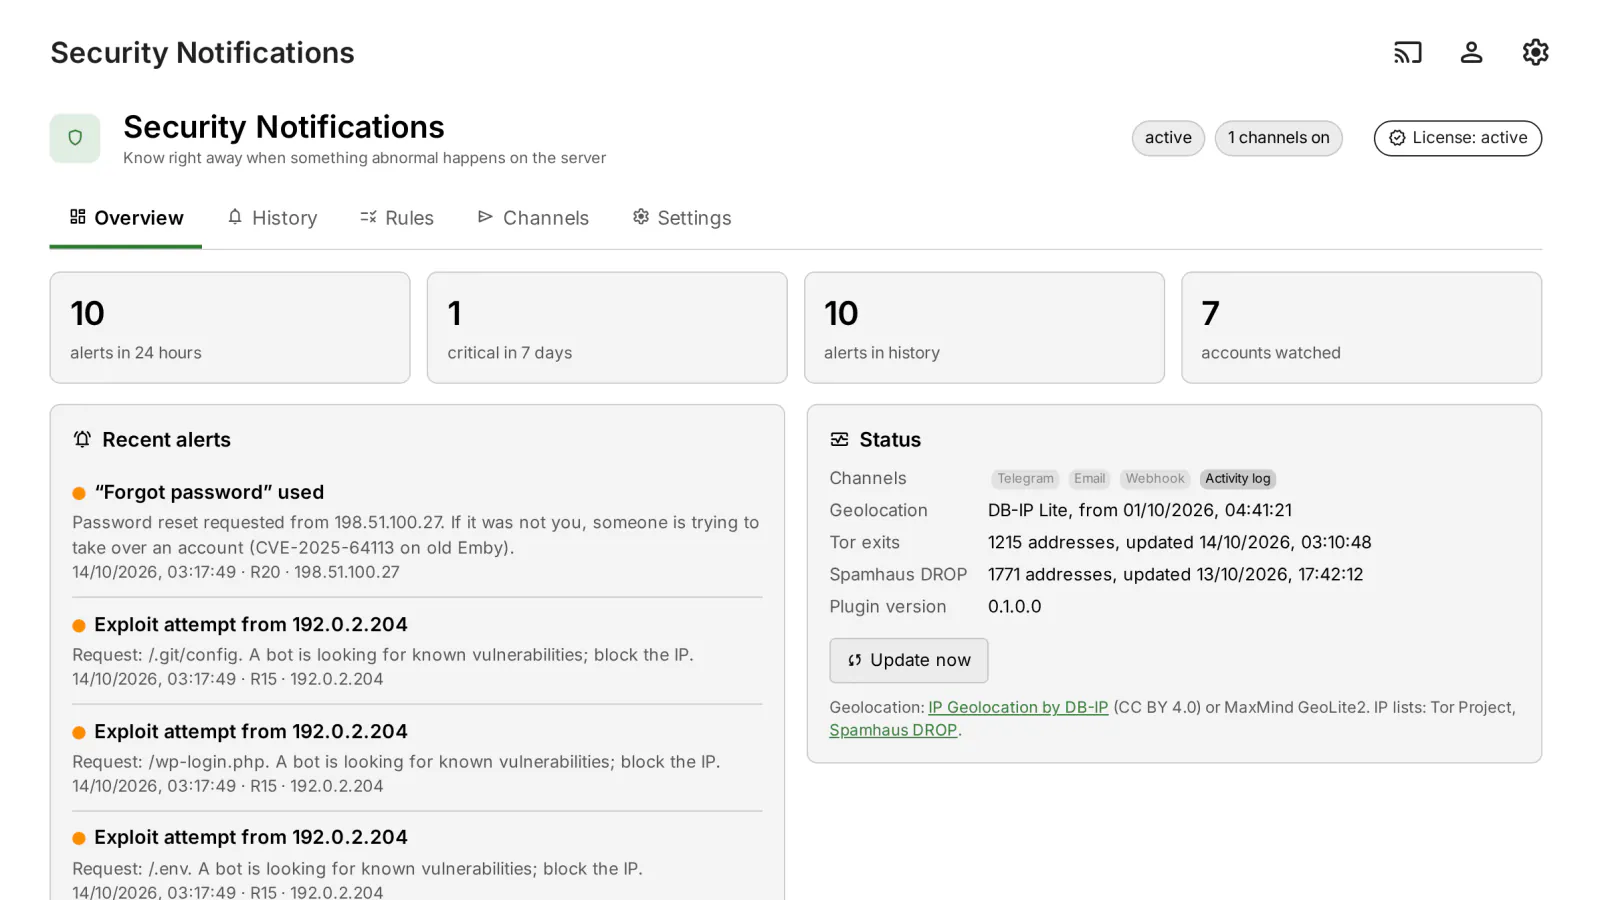The width and height of the screenshot is (1600, 900).
Task: Click the alert text mentioning /.git/config
Action: pyautogui.click(x=383, y=655)
